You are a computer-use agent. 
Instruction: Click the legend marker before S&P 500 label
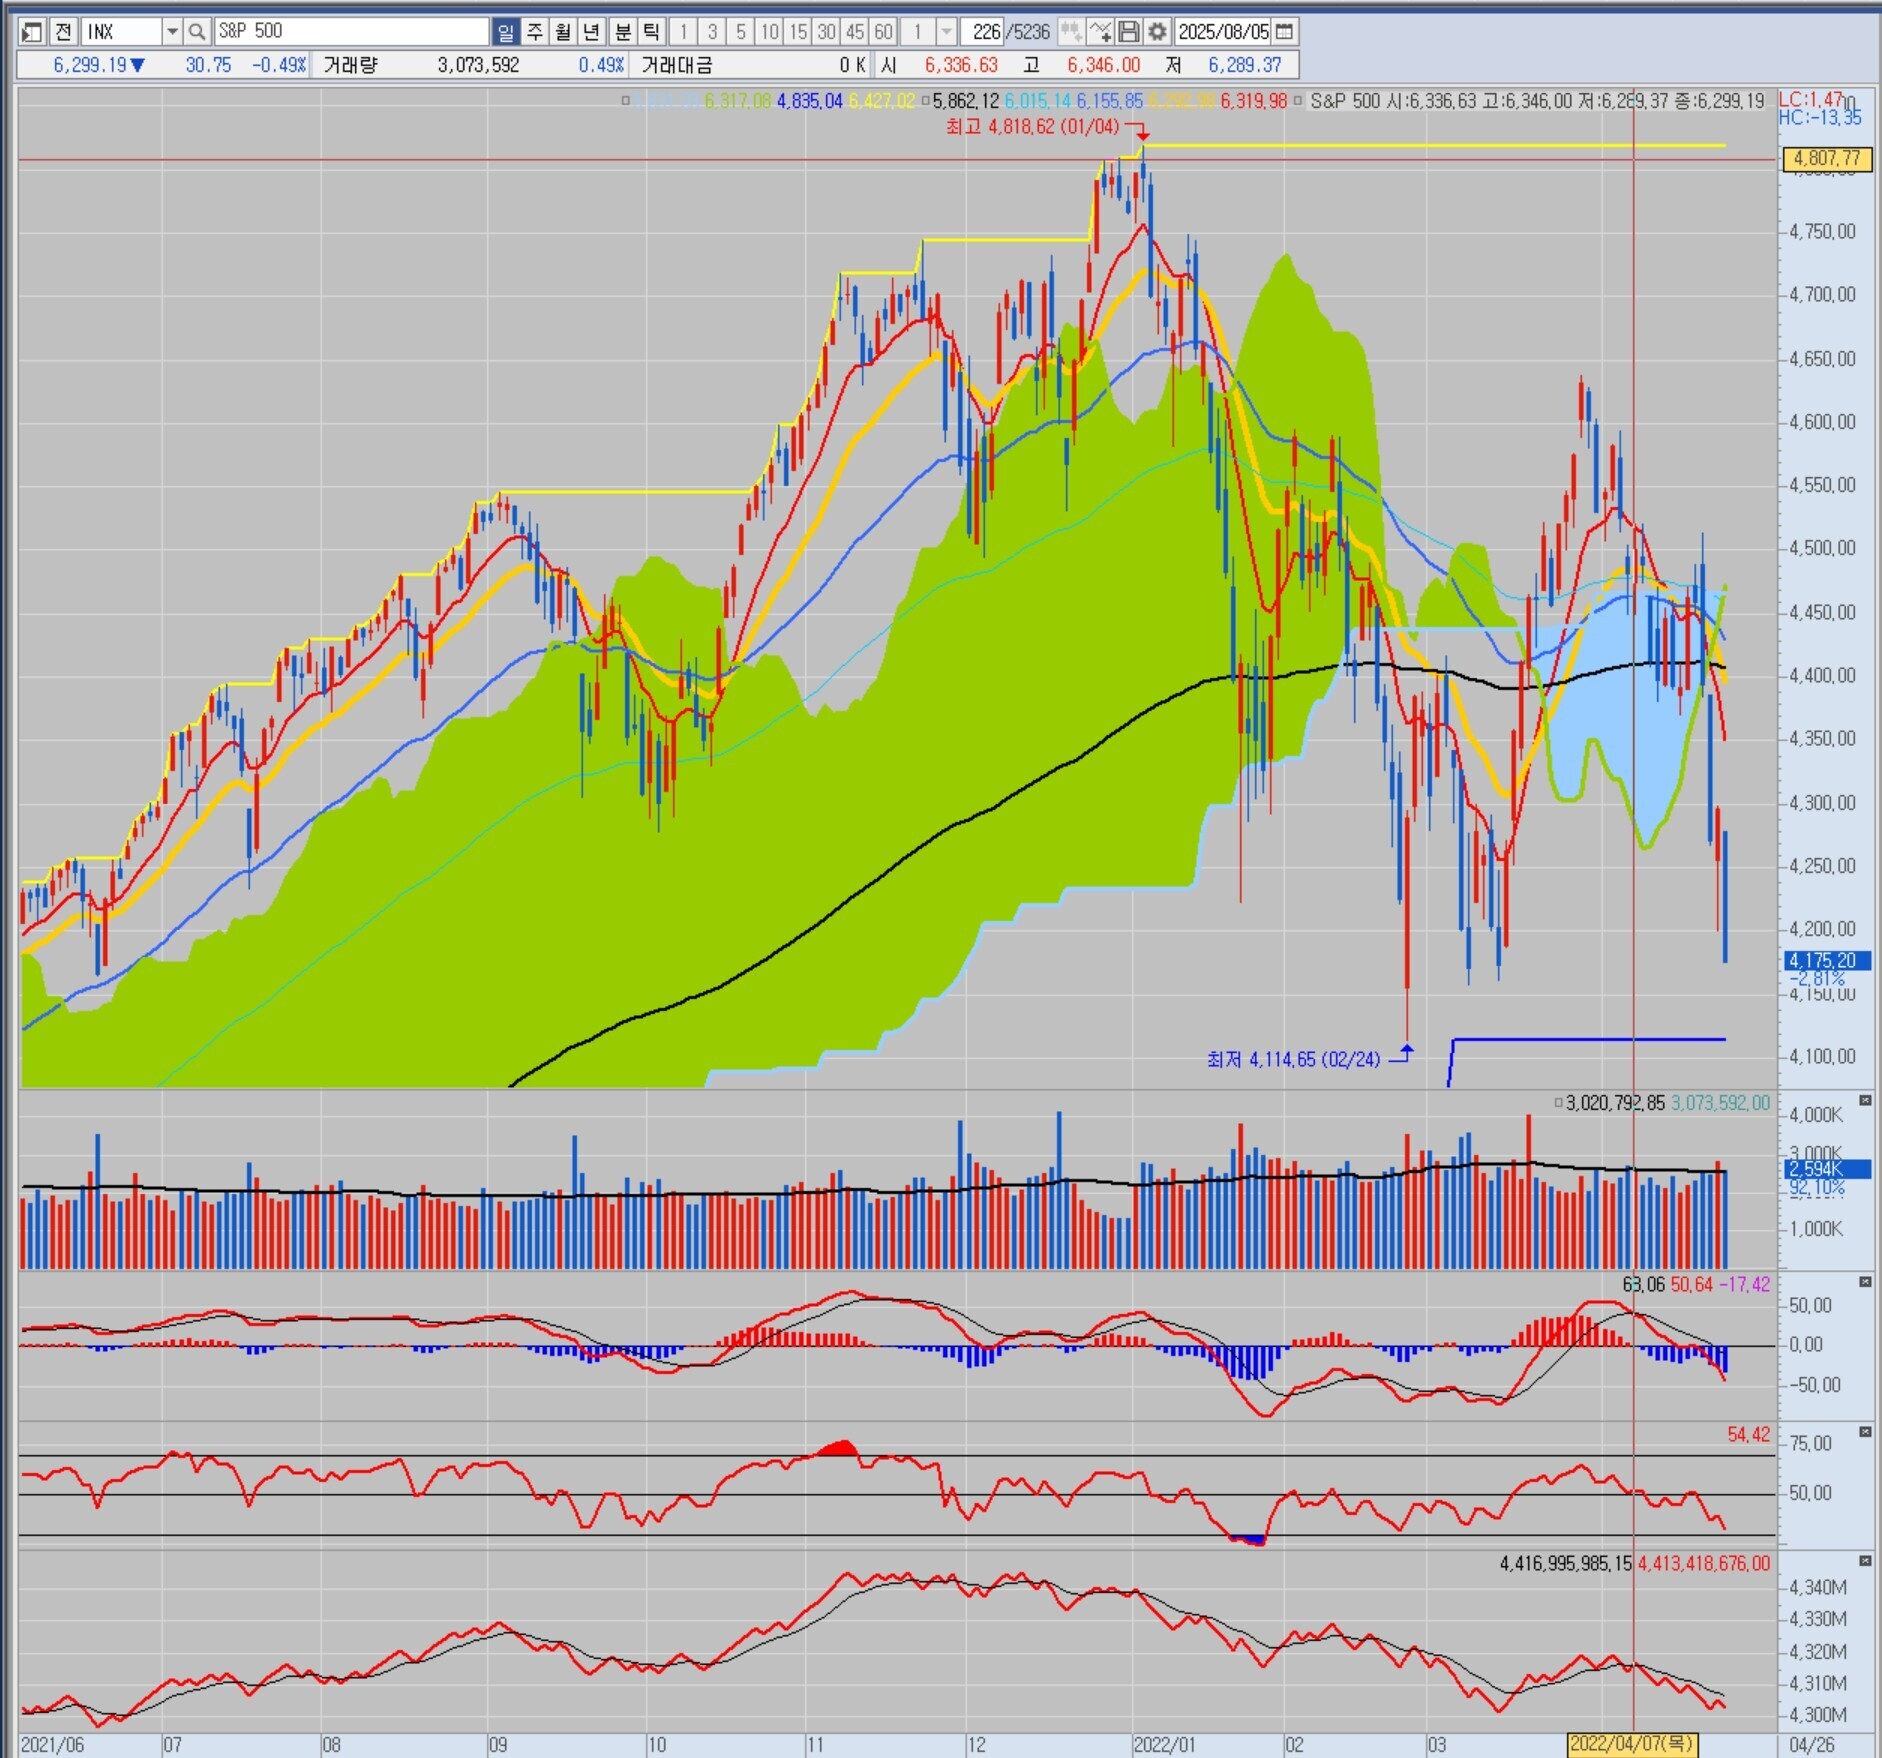1299,101
